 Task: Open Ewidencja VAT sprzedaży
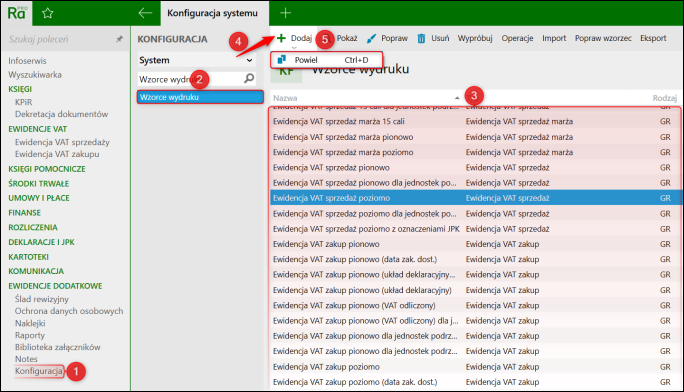pyautogui.click(x=62, y=142)
